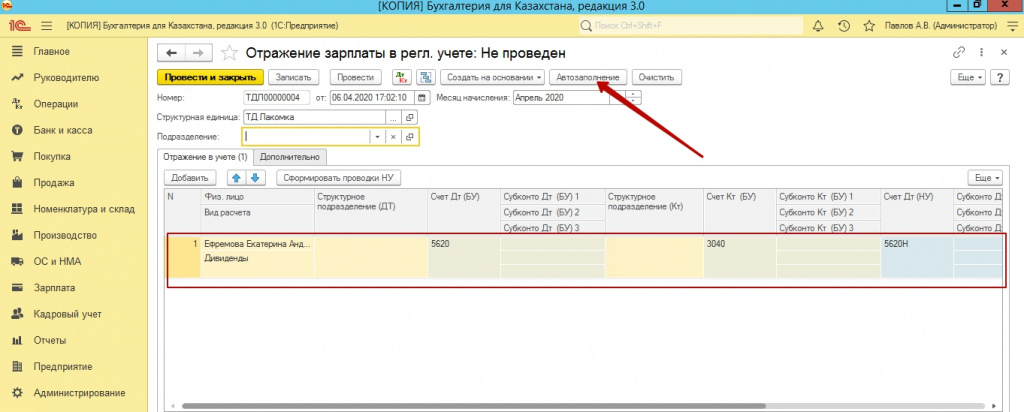Click the Автозаполнение button
This screenshot has width=1024, height=412.
[588, 77]
